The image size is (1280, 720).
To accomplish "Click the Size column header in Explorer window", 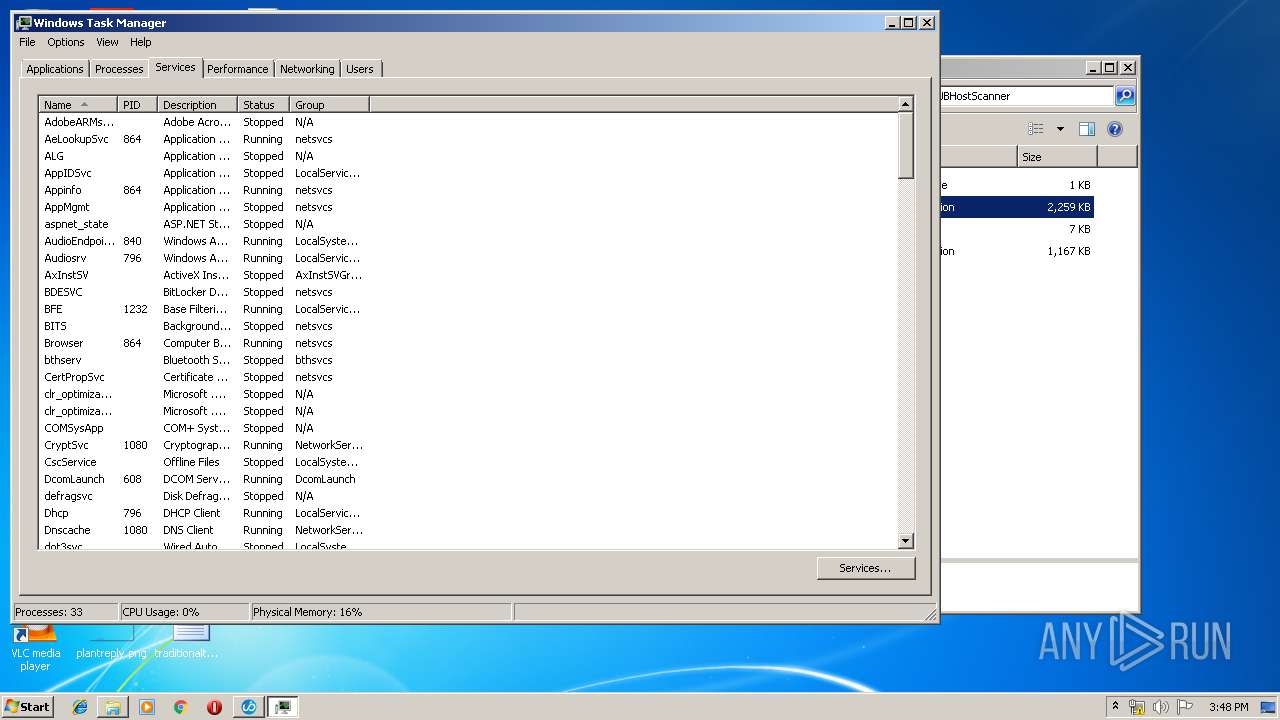I will pyautogui.click(x=1057, y=157).
